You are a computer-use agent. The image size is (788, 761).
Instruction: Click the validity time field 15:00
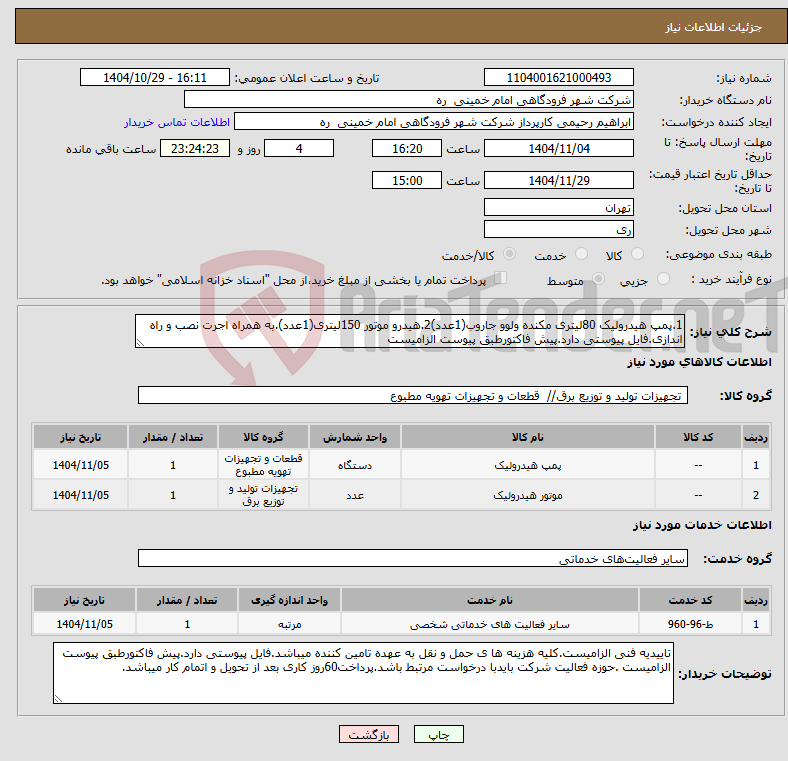[x=407, y=180]
